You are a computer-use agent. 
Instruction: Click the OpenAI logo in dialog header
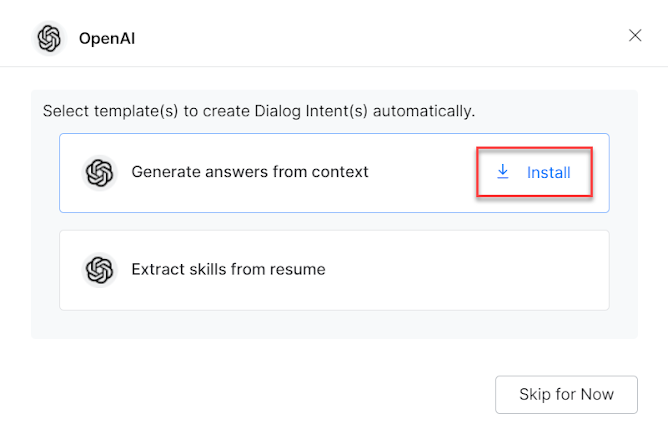coord(49,39)
